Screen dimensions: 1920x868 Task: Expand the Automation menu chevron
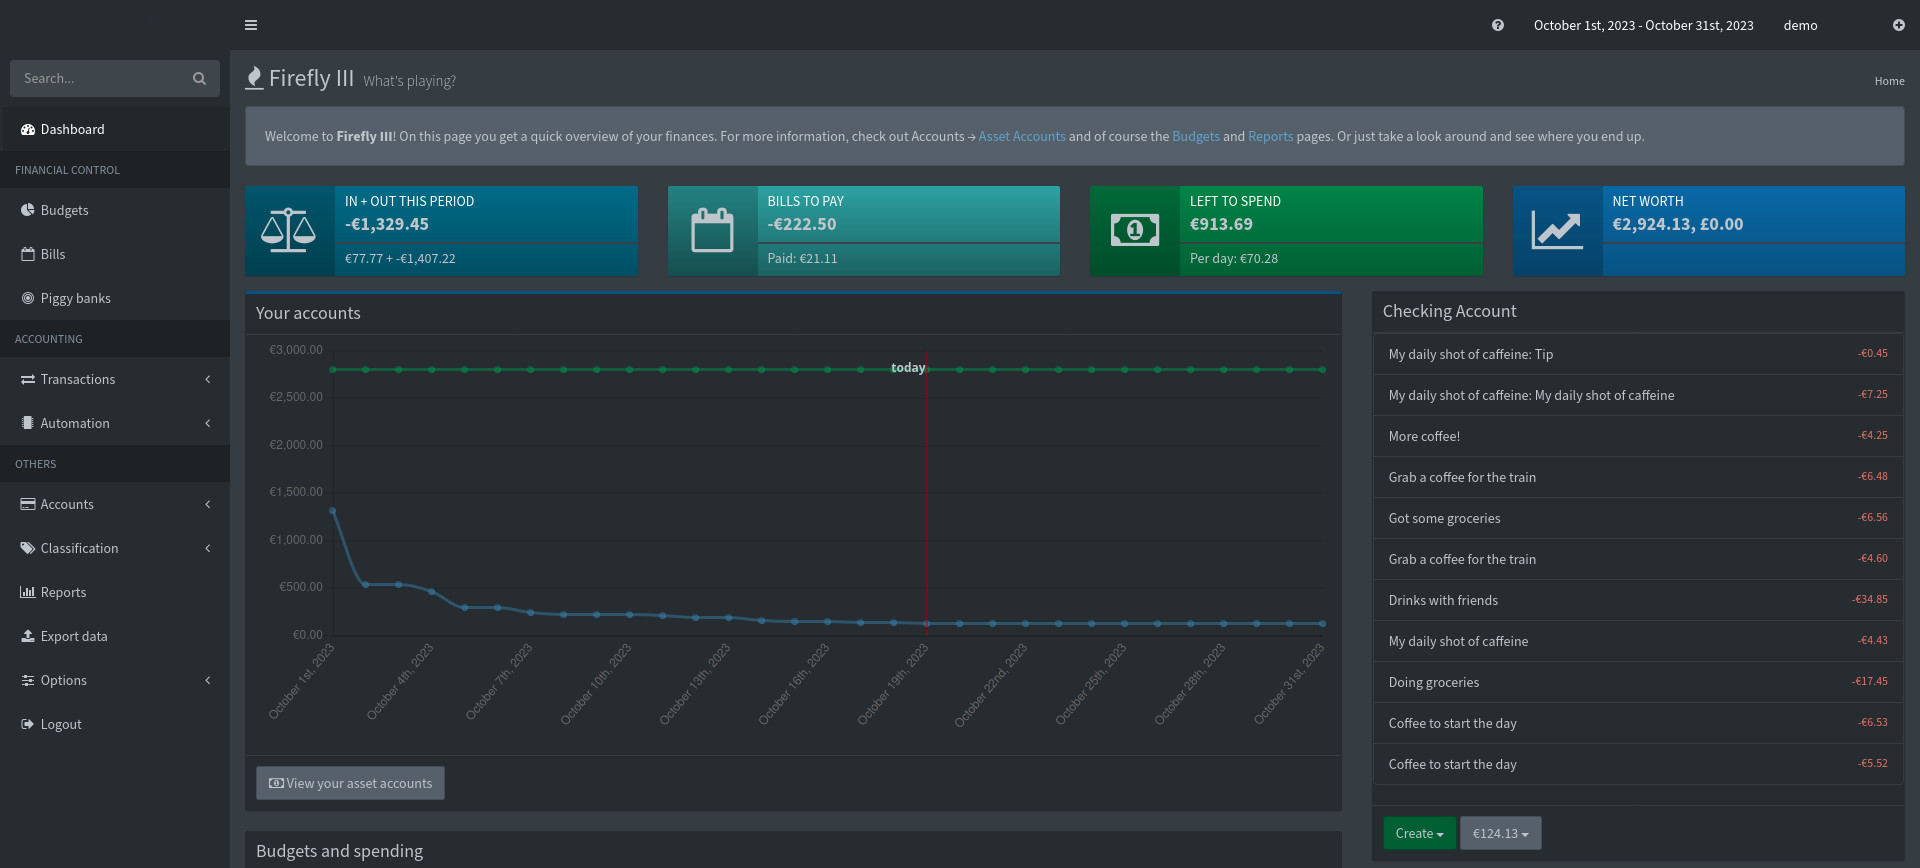point(208,423)
